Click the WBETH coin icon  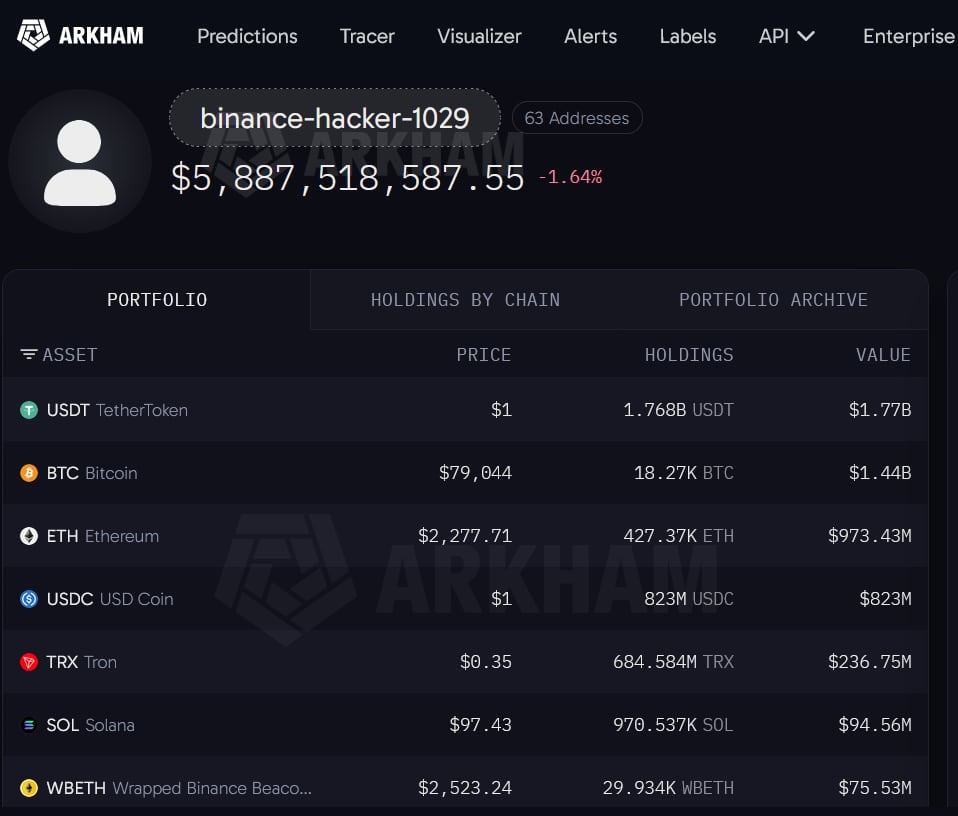[29, 787]
